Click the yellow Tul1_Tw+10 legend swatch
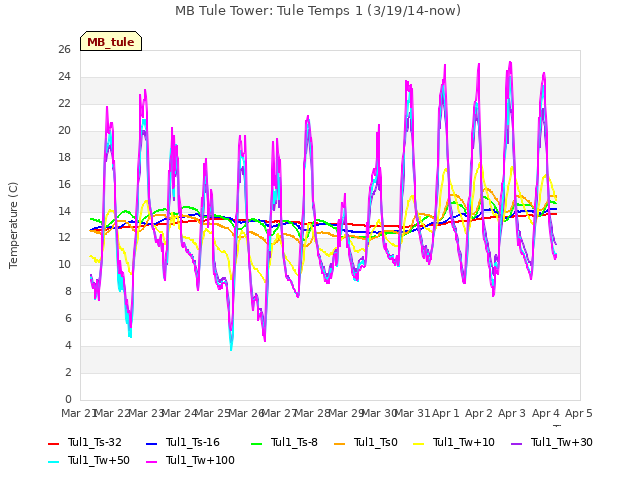This screenshot has height=480, width=640. pos(419,443)
